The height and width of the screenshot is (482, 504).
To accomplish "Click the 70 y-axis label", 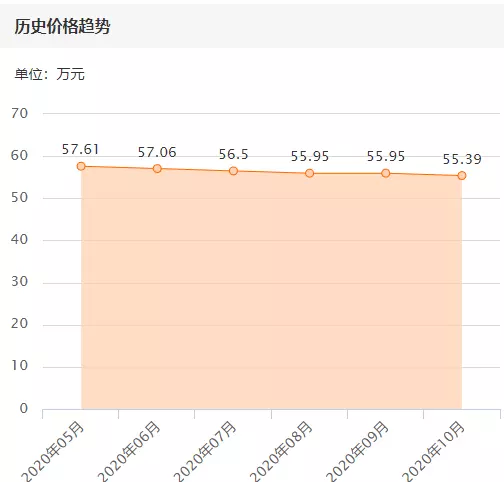I will [19, 113].
